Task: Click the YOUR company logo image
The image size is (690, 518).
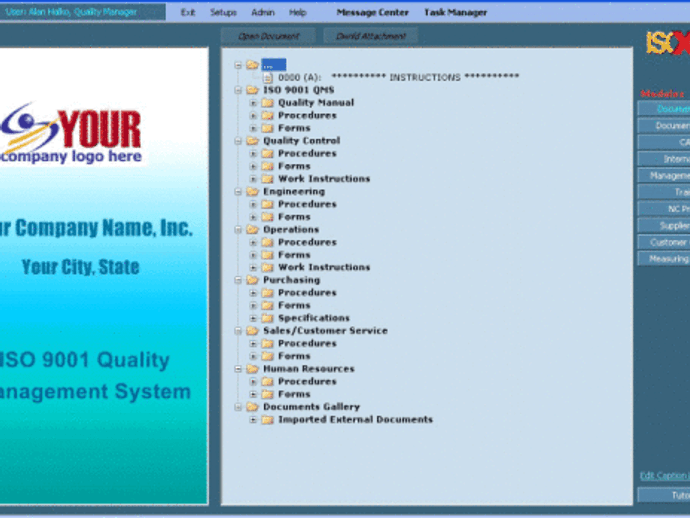Action: pos(72,134)
